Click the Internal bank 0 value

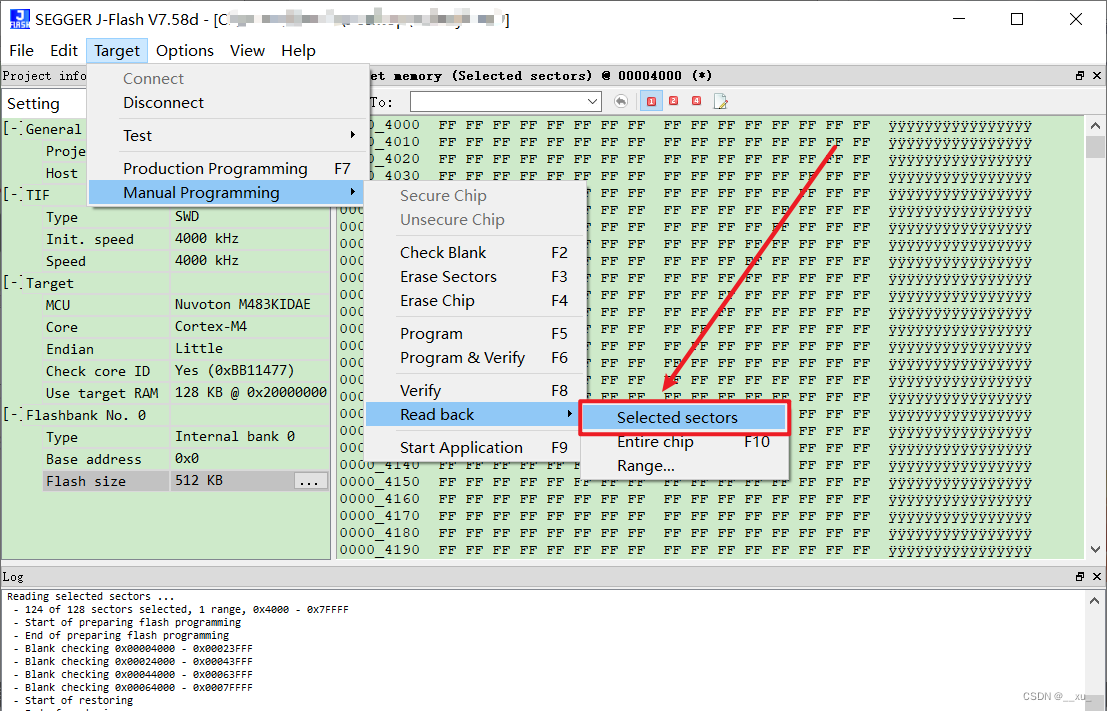click(x=234, y=436)
